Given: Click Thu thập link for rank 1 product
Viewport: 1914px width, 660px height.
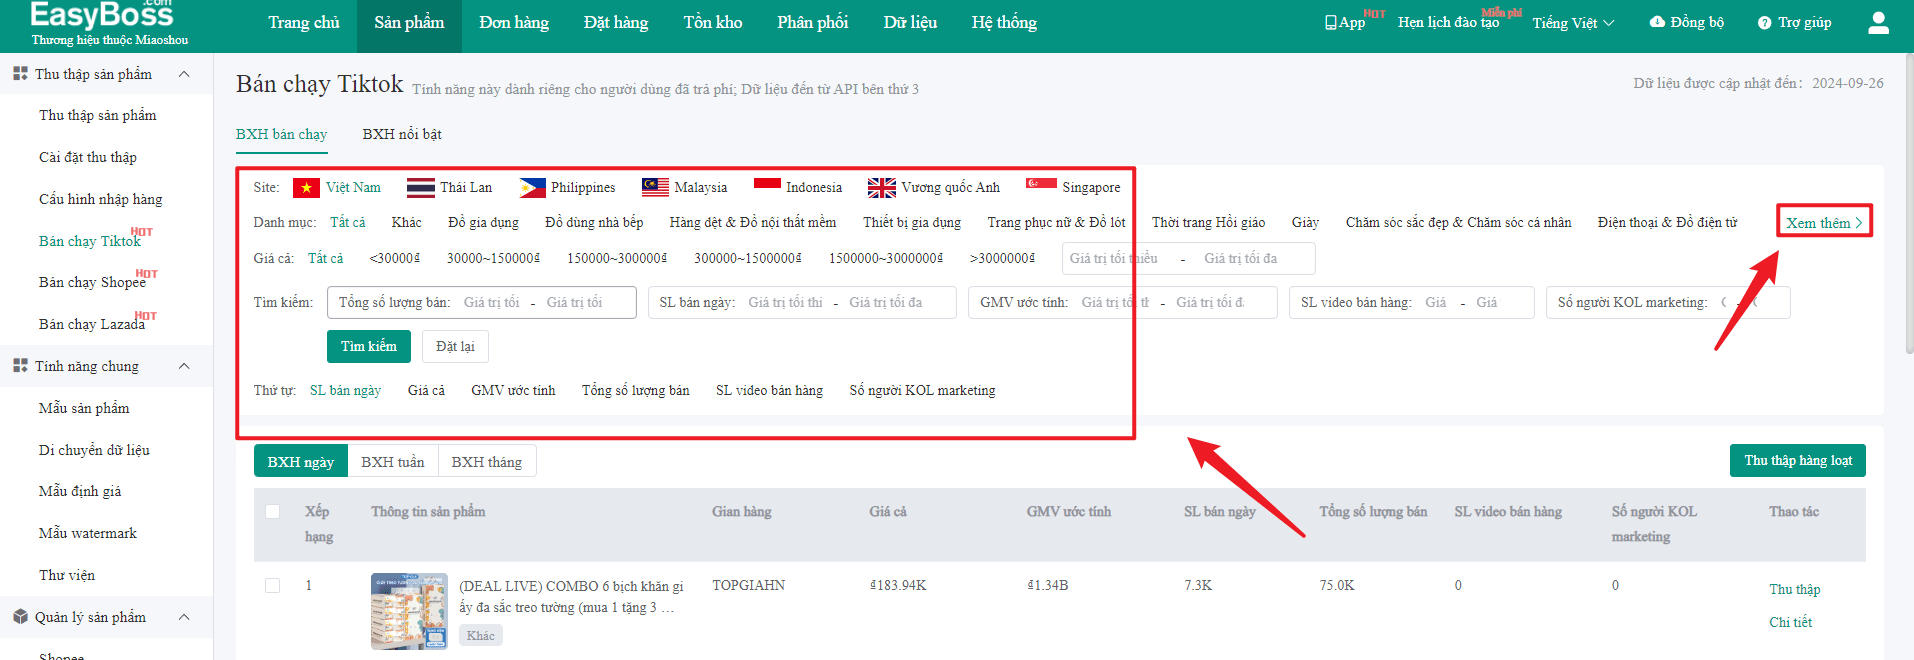Looking at the screenshot, I should coord(1795,589).
